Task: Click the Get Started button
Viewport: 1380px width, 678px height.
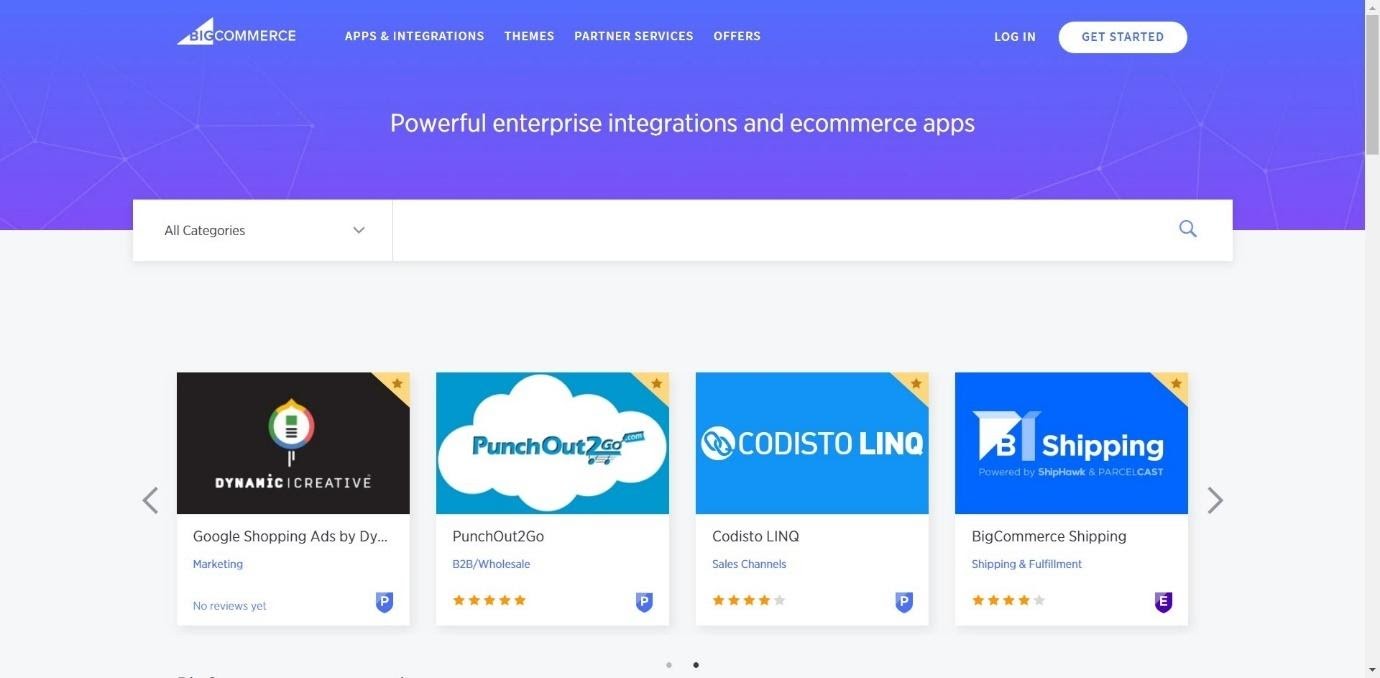Action: click(1123, 37)
